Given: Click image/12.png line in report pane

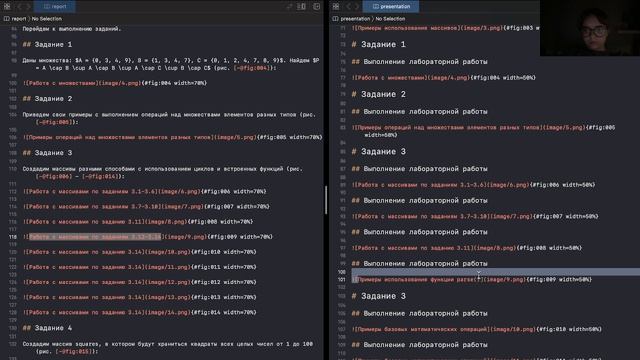Looking at the screenshot, I should [140, 282].
